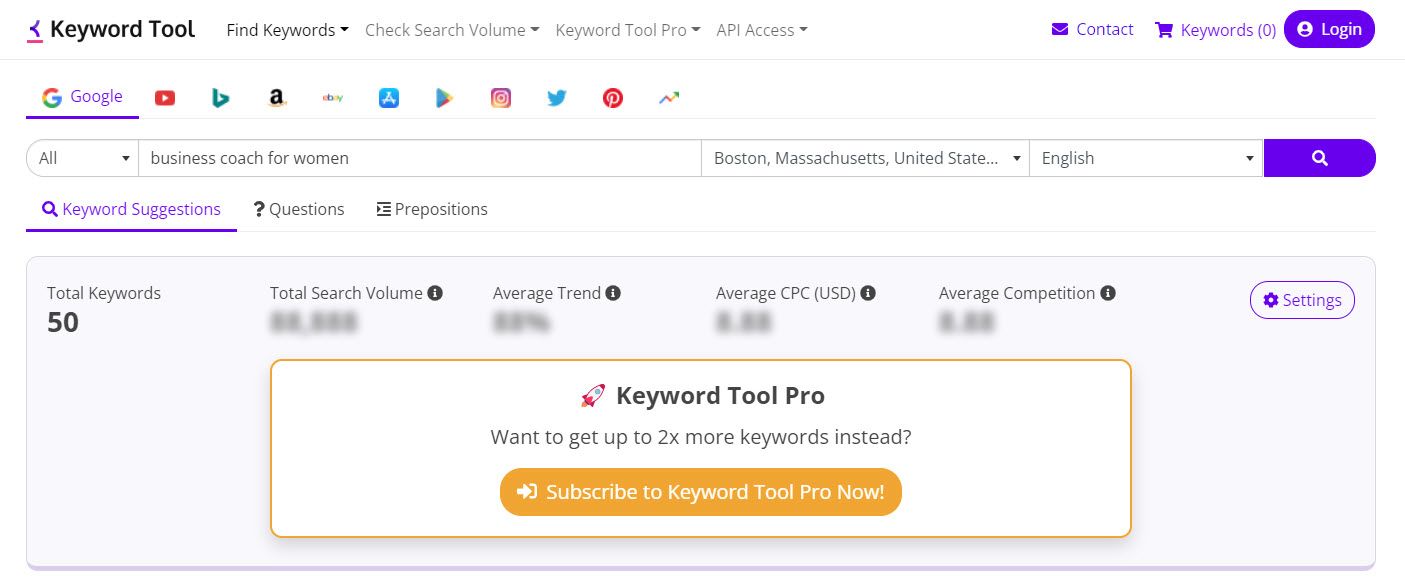Click the Login button
This screenshot has height=580, width=1405.
point(1329,29)
